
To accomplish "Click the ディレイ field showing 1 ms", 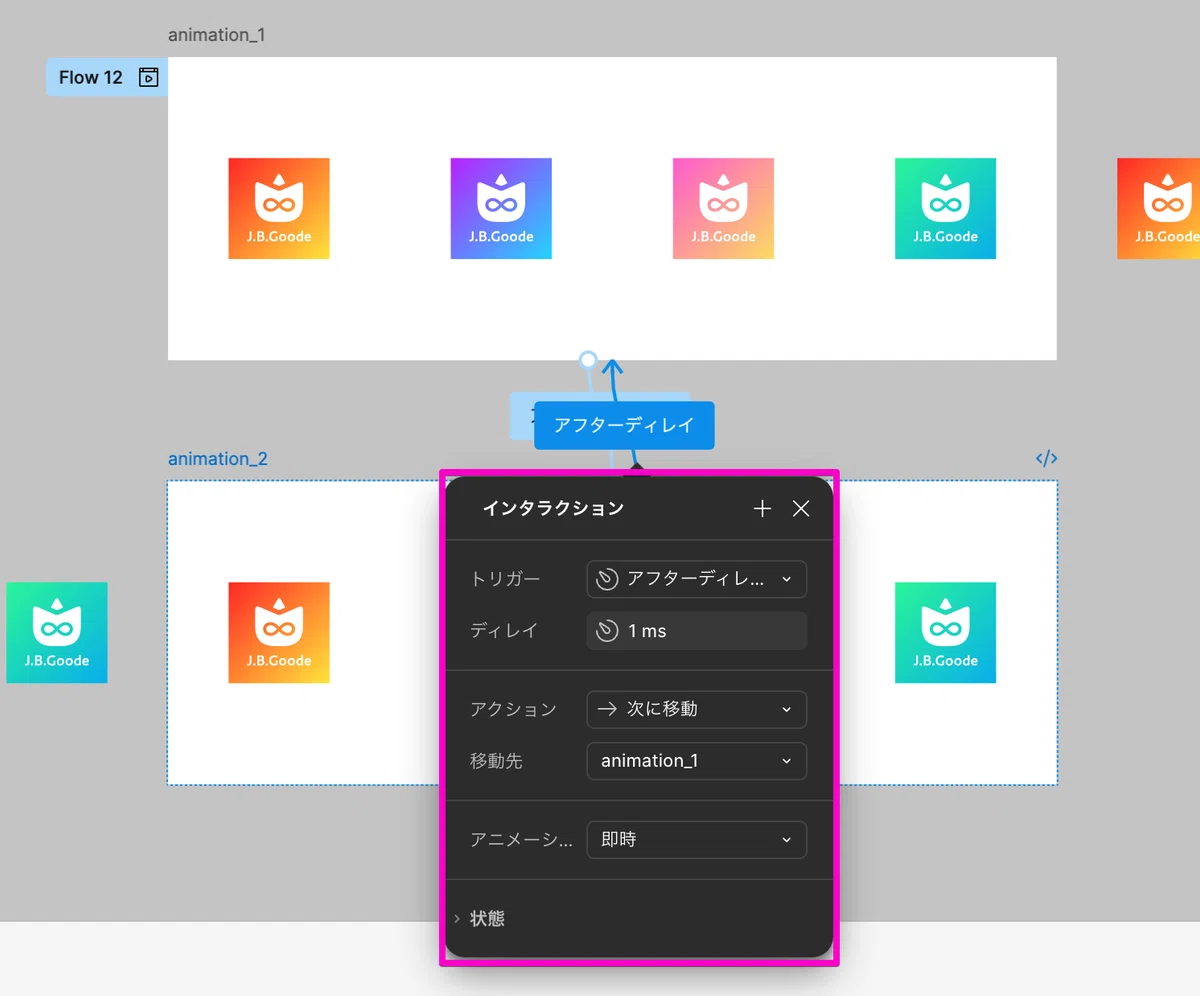I will point(696,631).
